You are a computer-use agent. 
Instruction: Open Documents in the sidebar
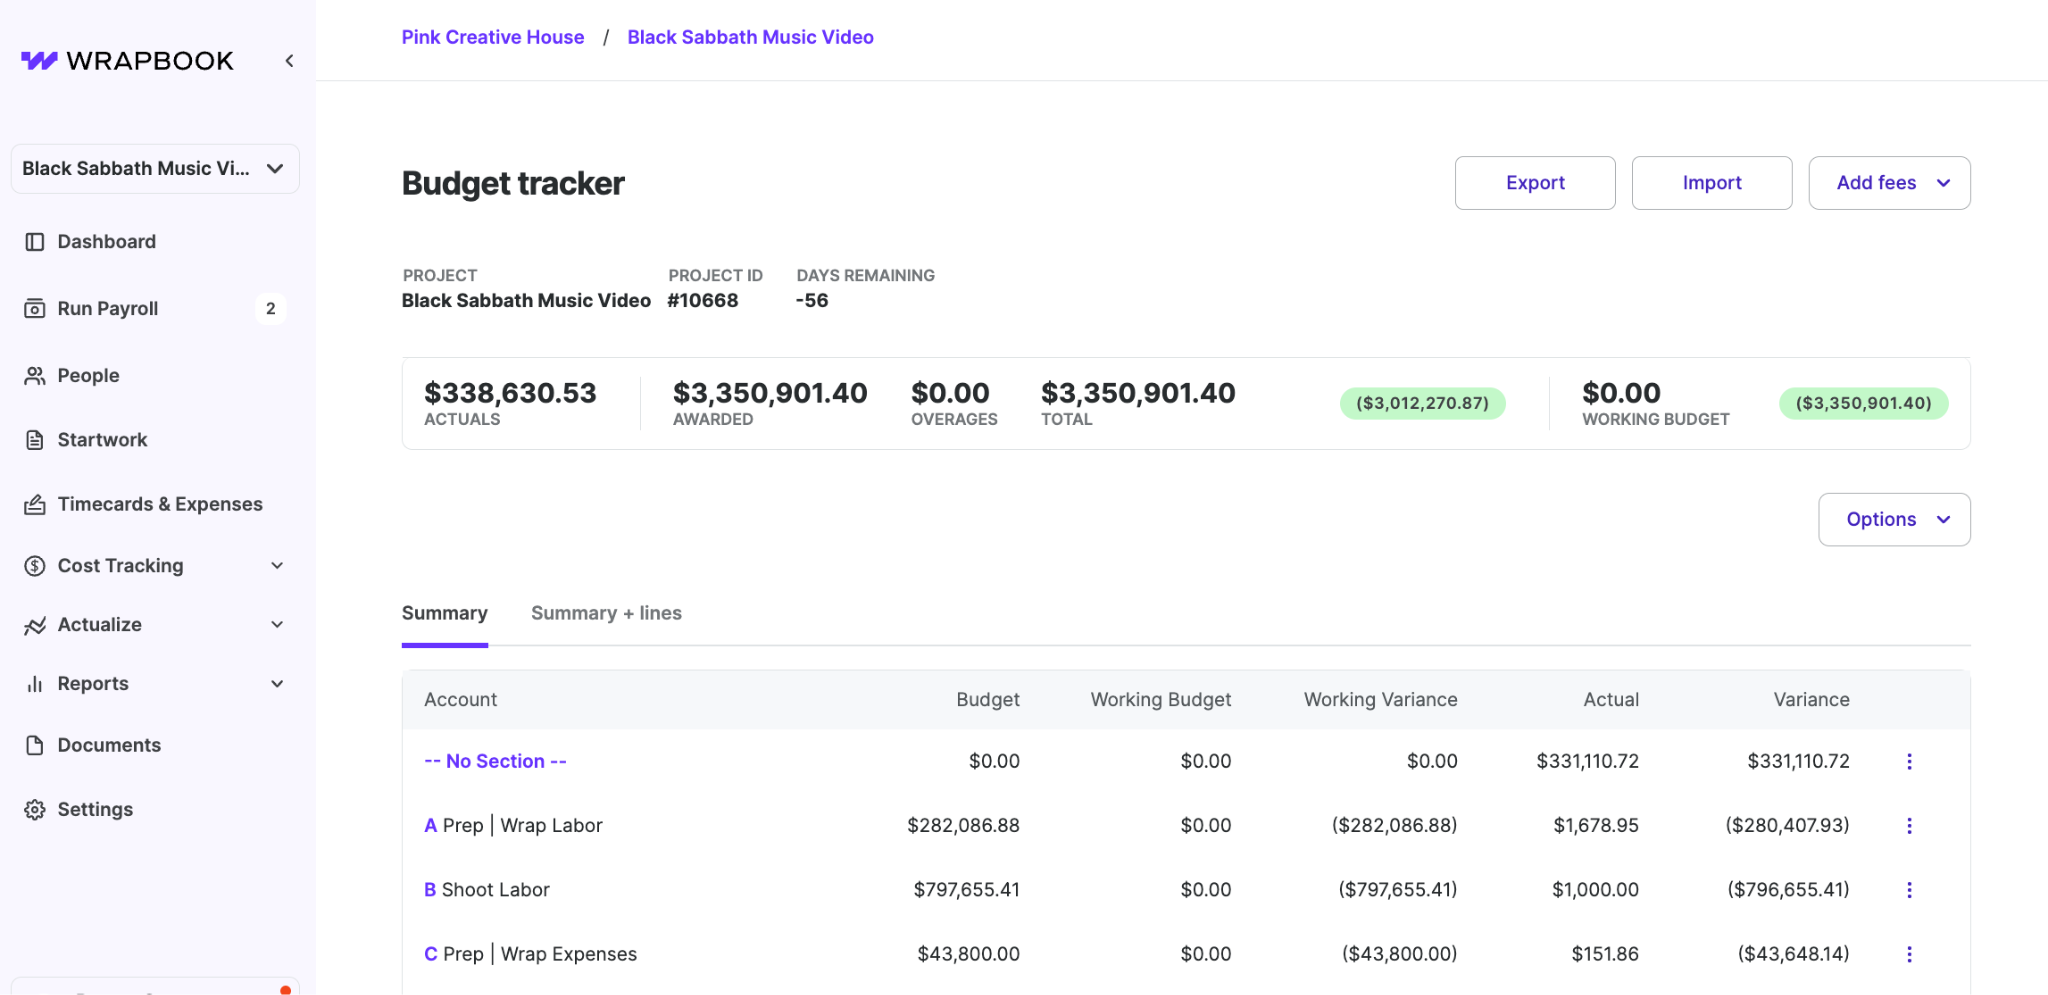pyautogui.click(x=108, y=746)
